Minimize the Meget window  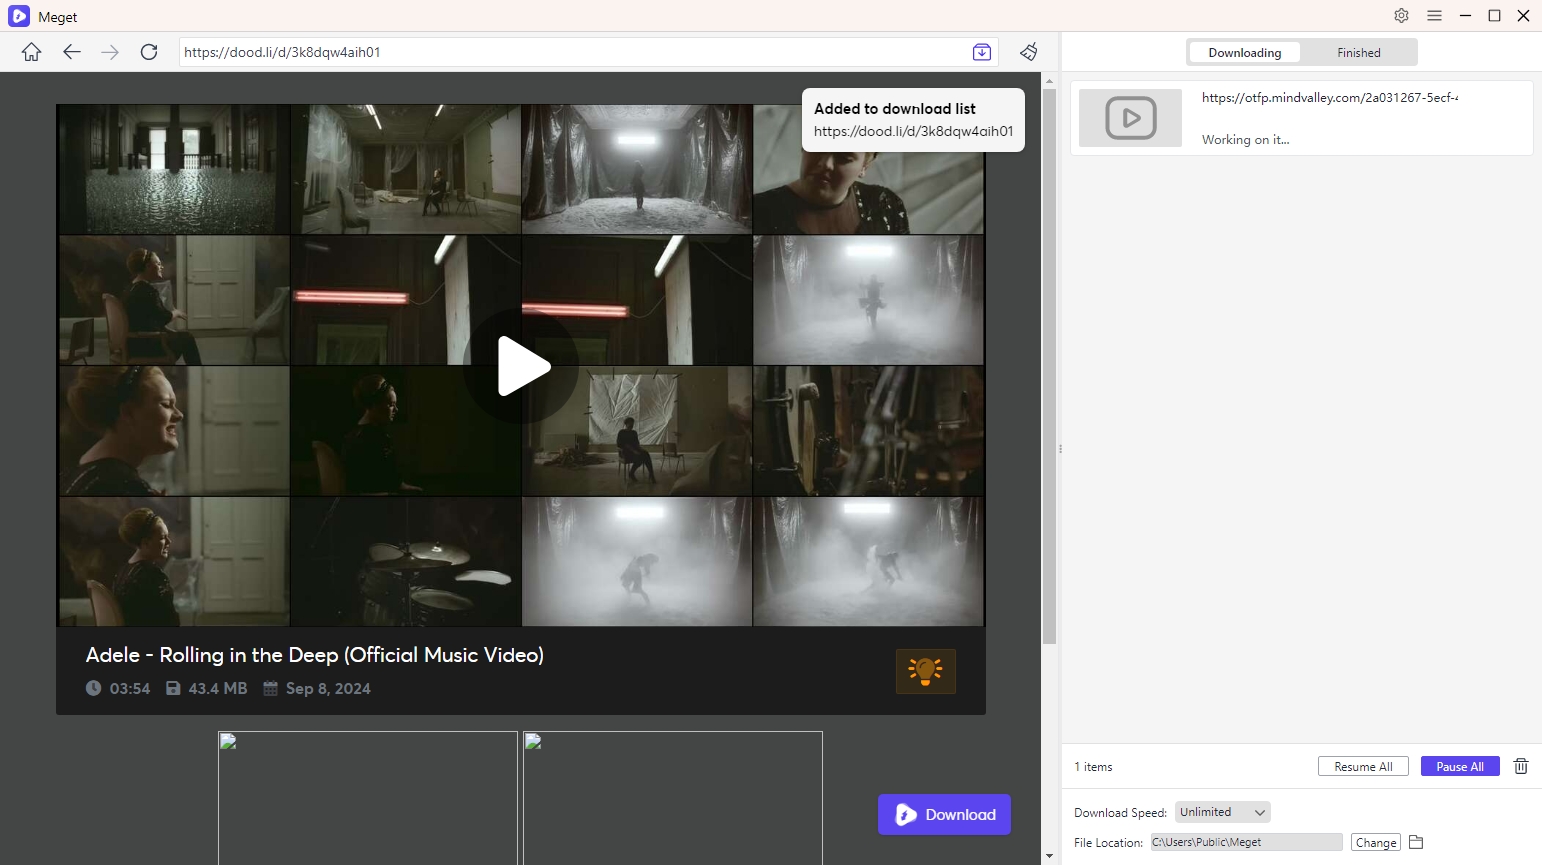click(1465, 16)
